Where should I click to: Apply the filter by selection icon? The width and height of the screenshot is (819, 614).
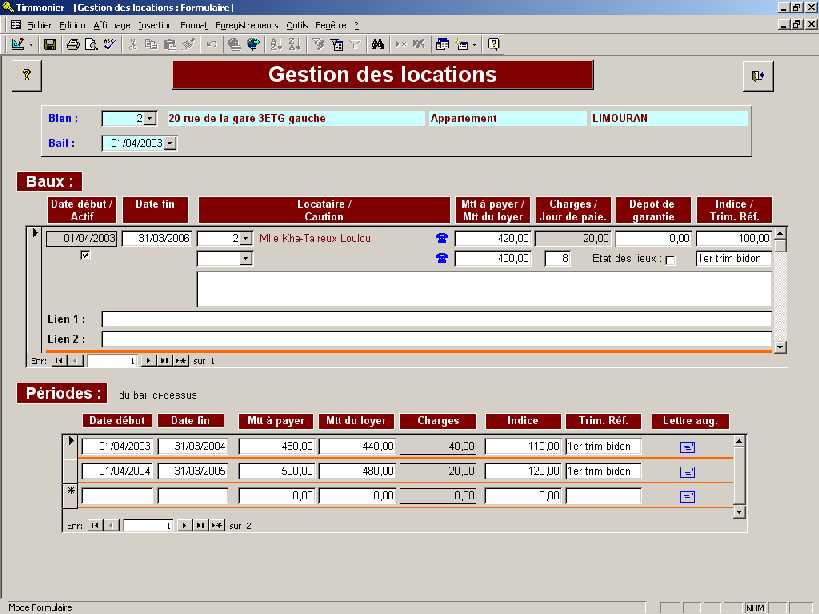tap(318, 44)
